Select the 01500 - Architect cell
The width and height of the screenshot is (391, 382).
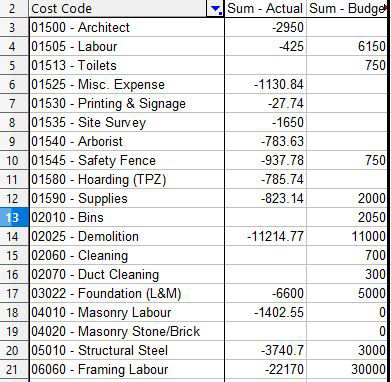click(x=127, y=27)
